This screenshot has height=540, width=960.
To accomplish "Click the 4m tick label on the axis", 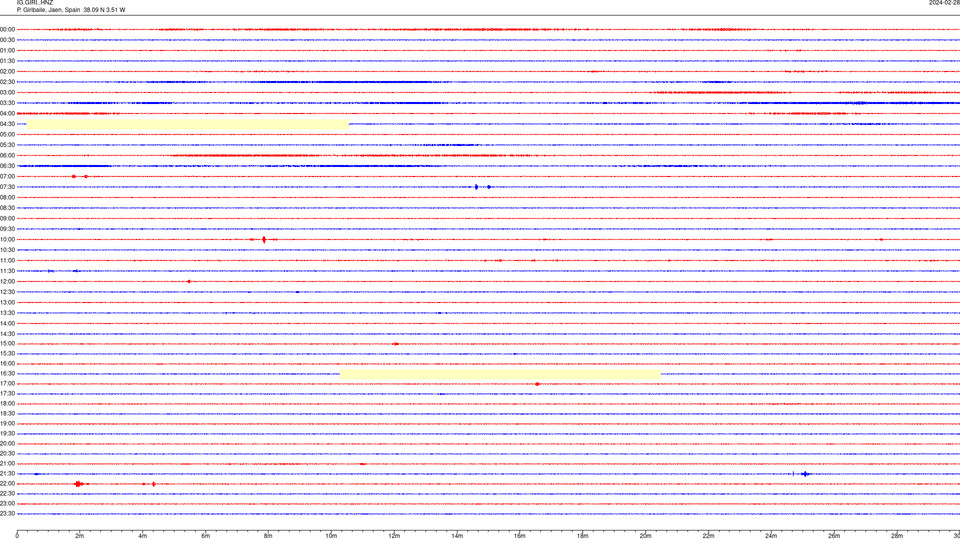I will [x=143, y=536].
